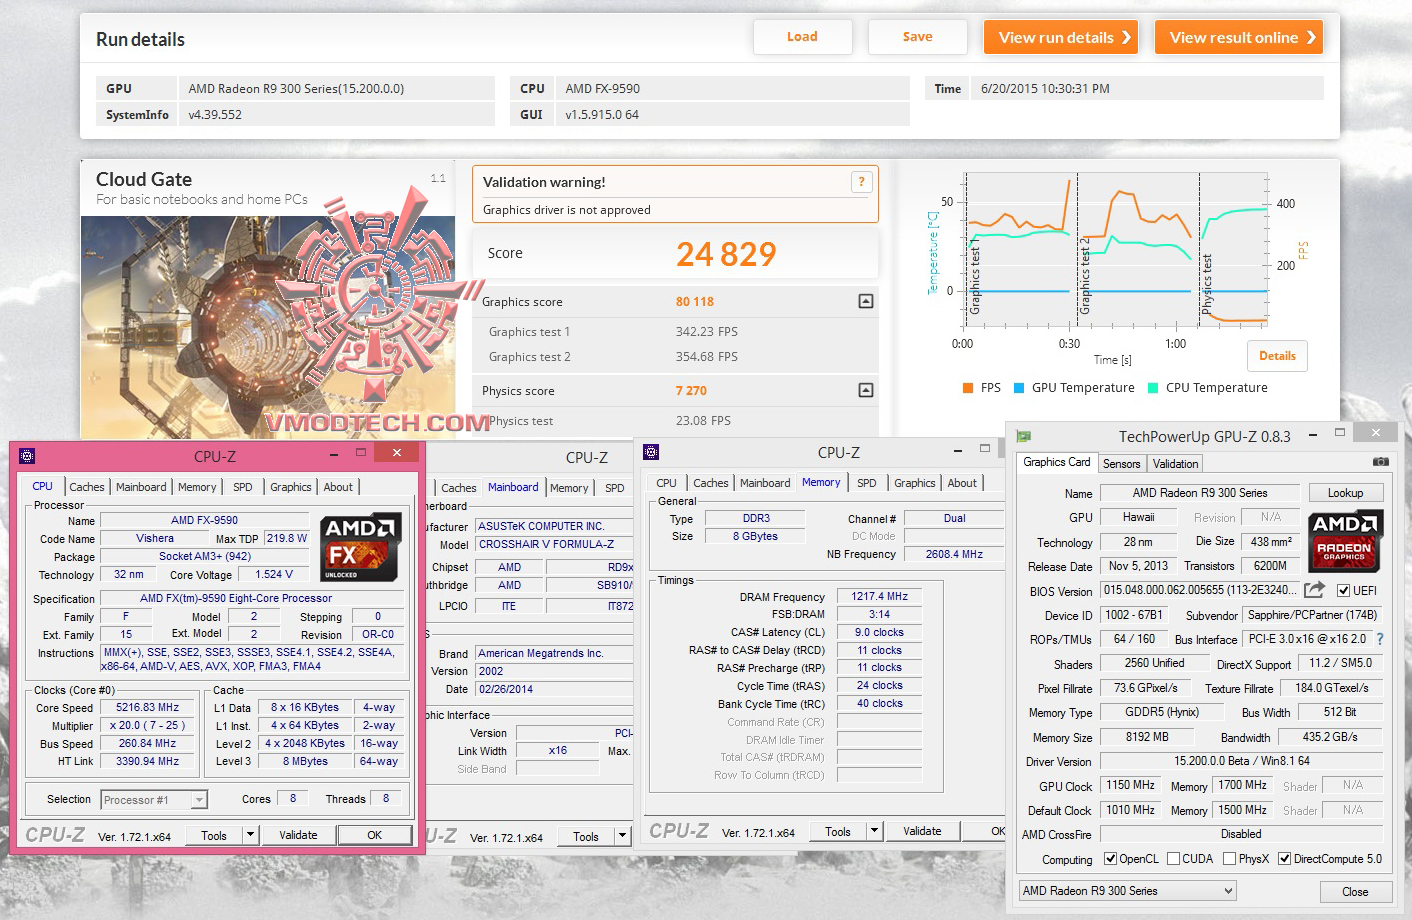This screenshot has width=1412, height=920.
Task: Click the performance chart graph area
Action: 1117,249
